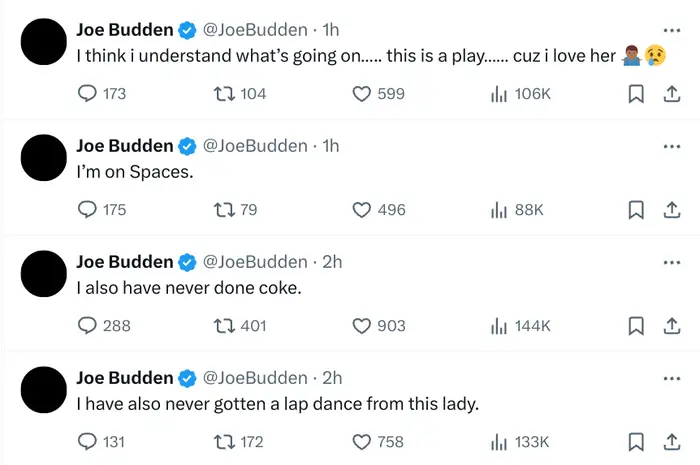View analytics of "I'm on Spaces." tweet
Image resolution: width=700 pixels, height=465 pixels.
(499, 210)
